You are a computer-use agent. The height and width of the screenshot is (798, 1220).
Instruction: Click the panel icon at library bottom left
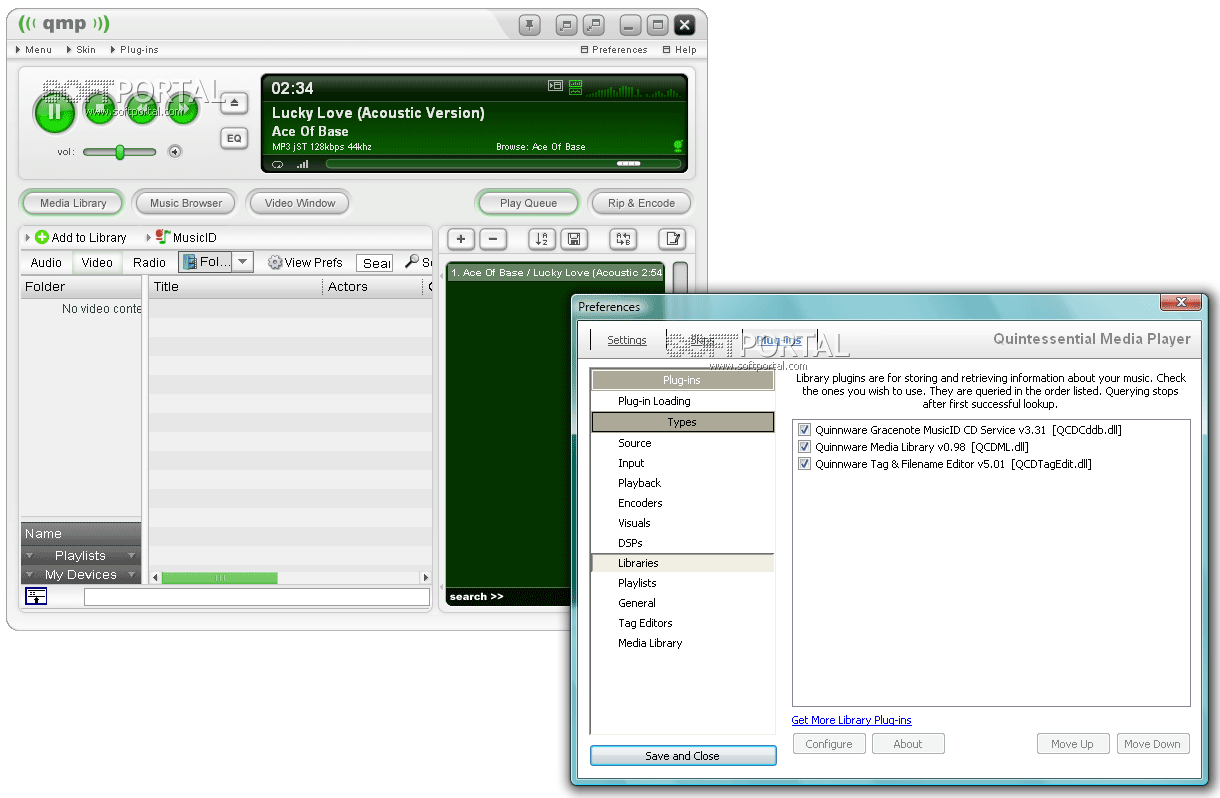[x=36, y=596]
